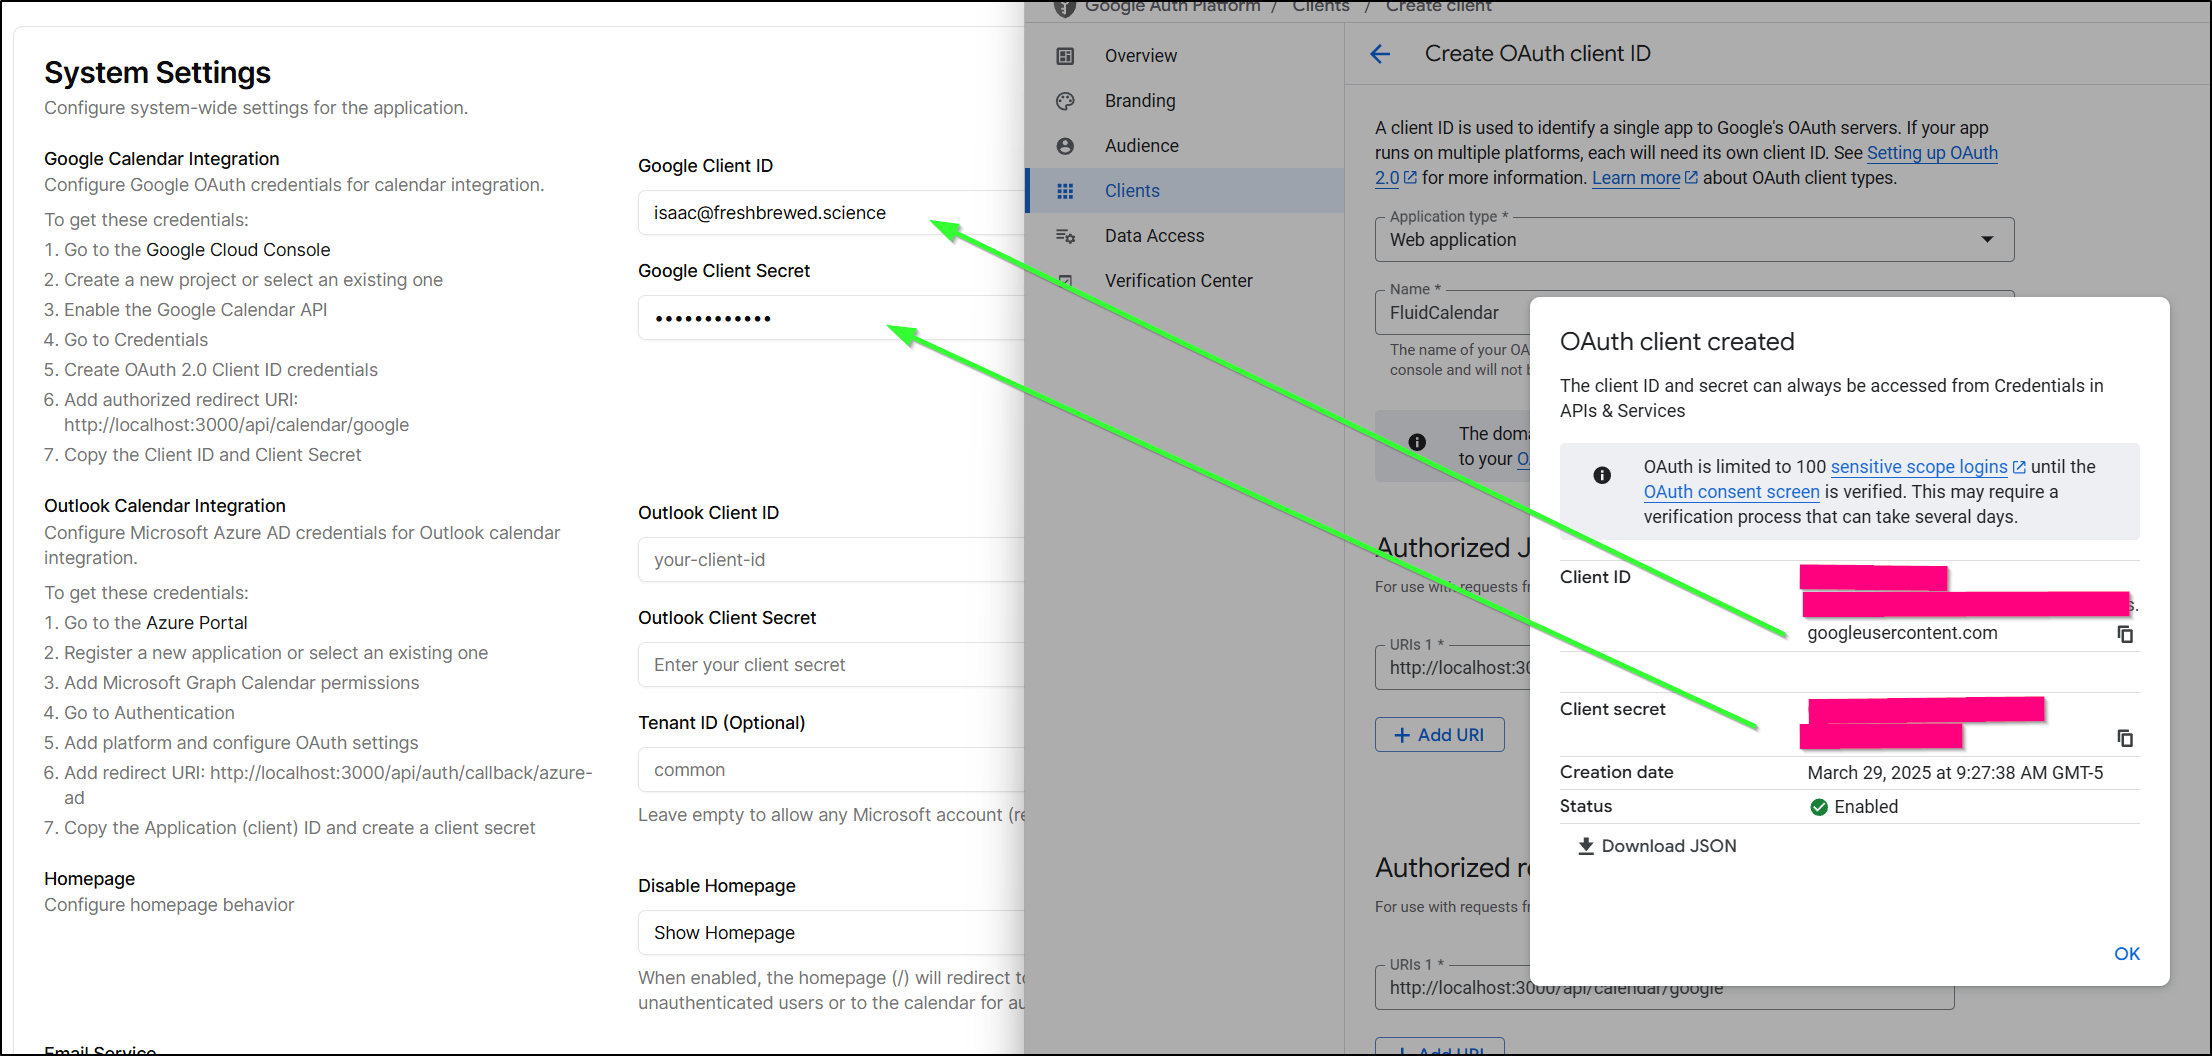Select Verification Center in the side menu
The image size is (2212, 1056).
pyautogui.click(x=1178, y=281)
